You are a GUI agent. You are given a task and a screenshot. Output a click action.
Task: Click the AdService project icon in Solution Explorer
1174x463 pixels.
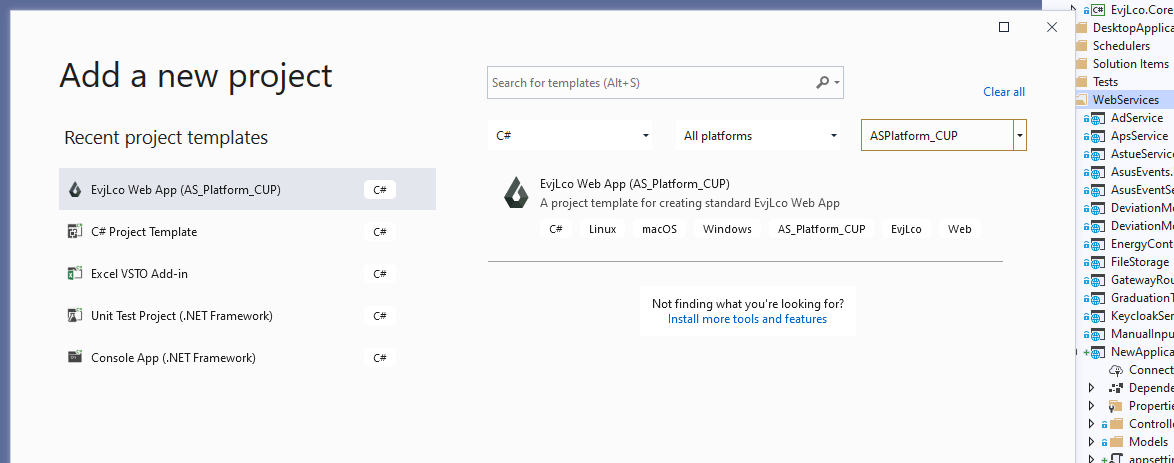[x=1098, y=118]
